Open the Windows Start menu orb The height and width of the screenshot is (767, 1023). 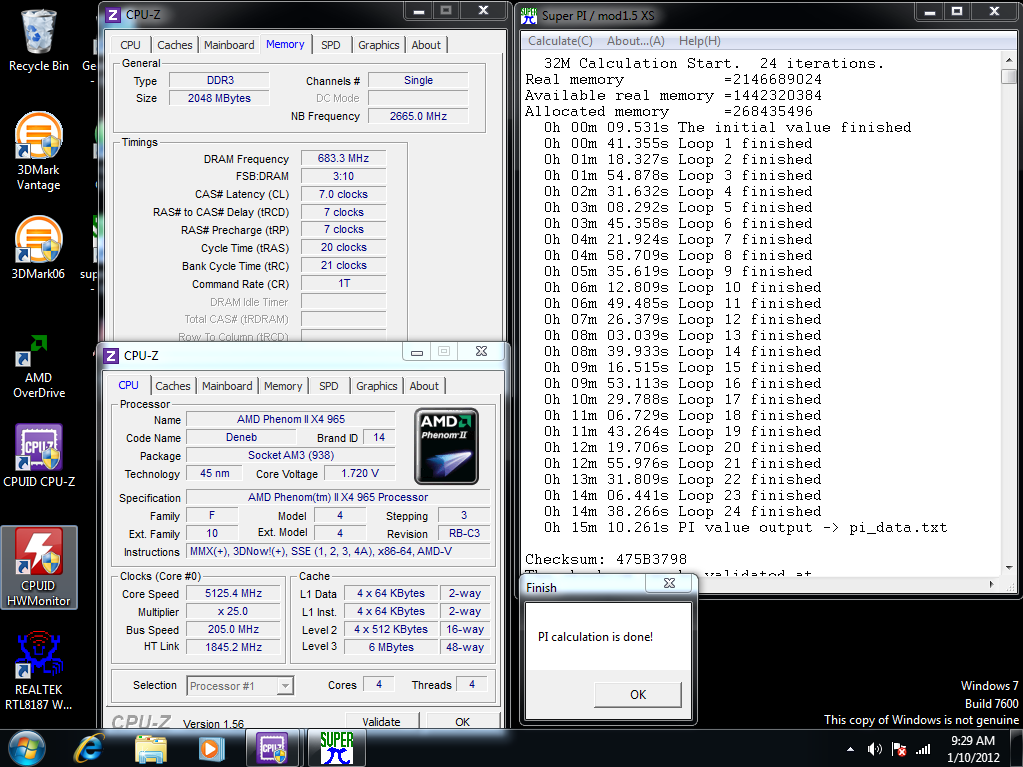27,749
